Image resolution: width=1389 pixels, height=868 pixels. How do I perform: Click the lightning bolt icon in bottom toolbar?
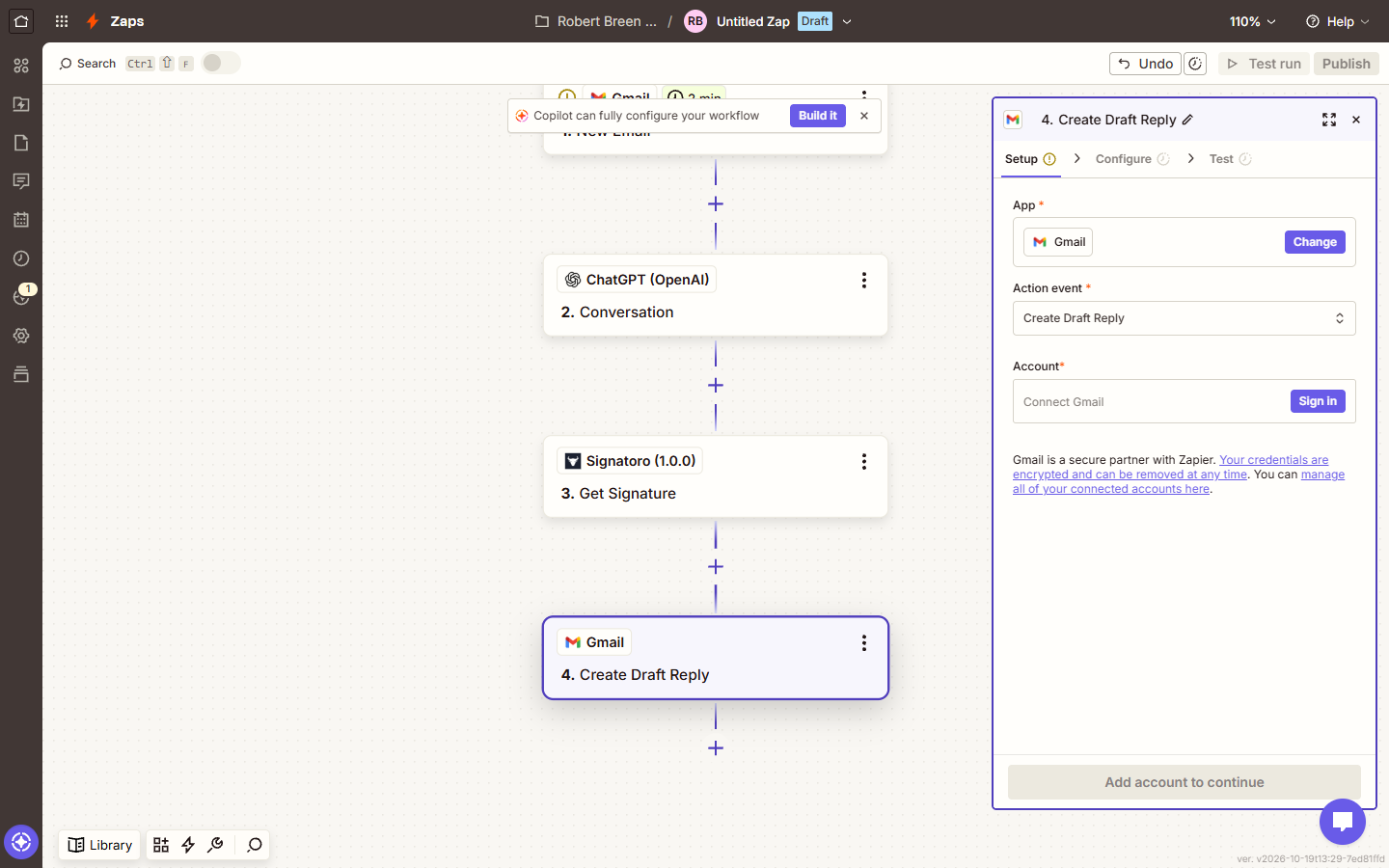click(x=188, y=845)
